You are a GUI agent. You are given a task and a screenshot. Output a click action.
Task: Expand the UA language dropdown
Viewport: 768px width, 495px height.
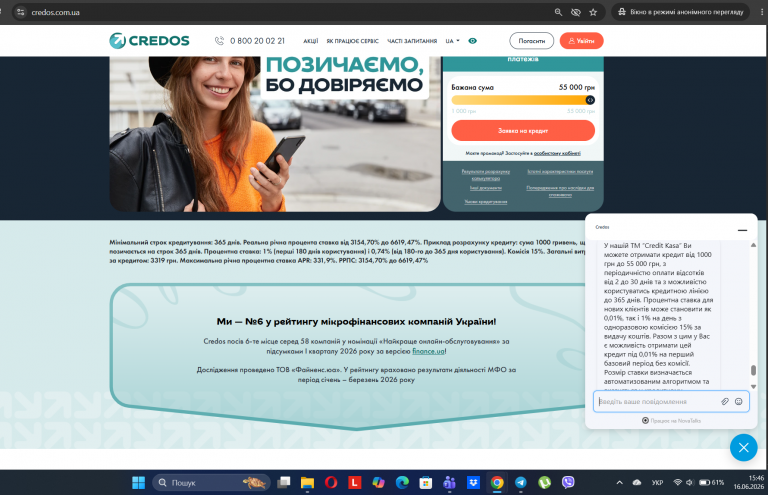click(452, 41)
